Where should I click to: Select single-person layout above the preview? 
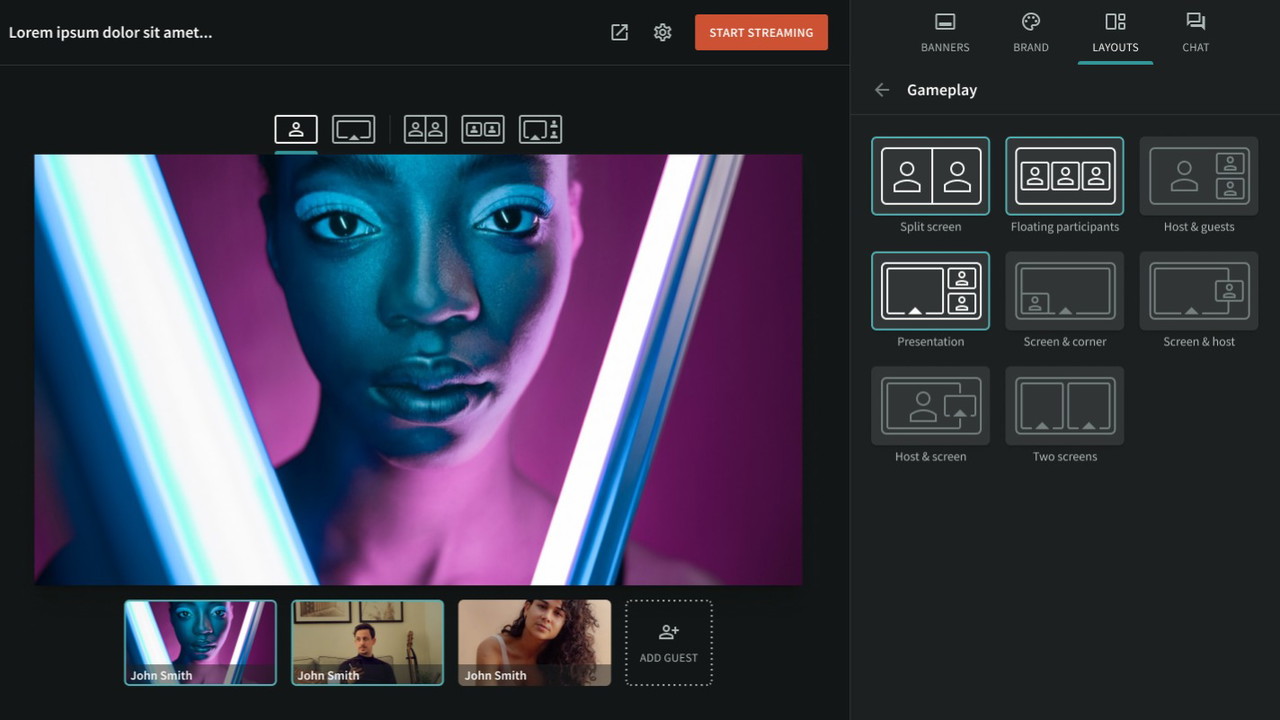coord(296,129)
